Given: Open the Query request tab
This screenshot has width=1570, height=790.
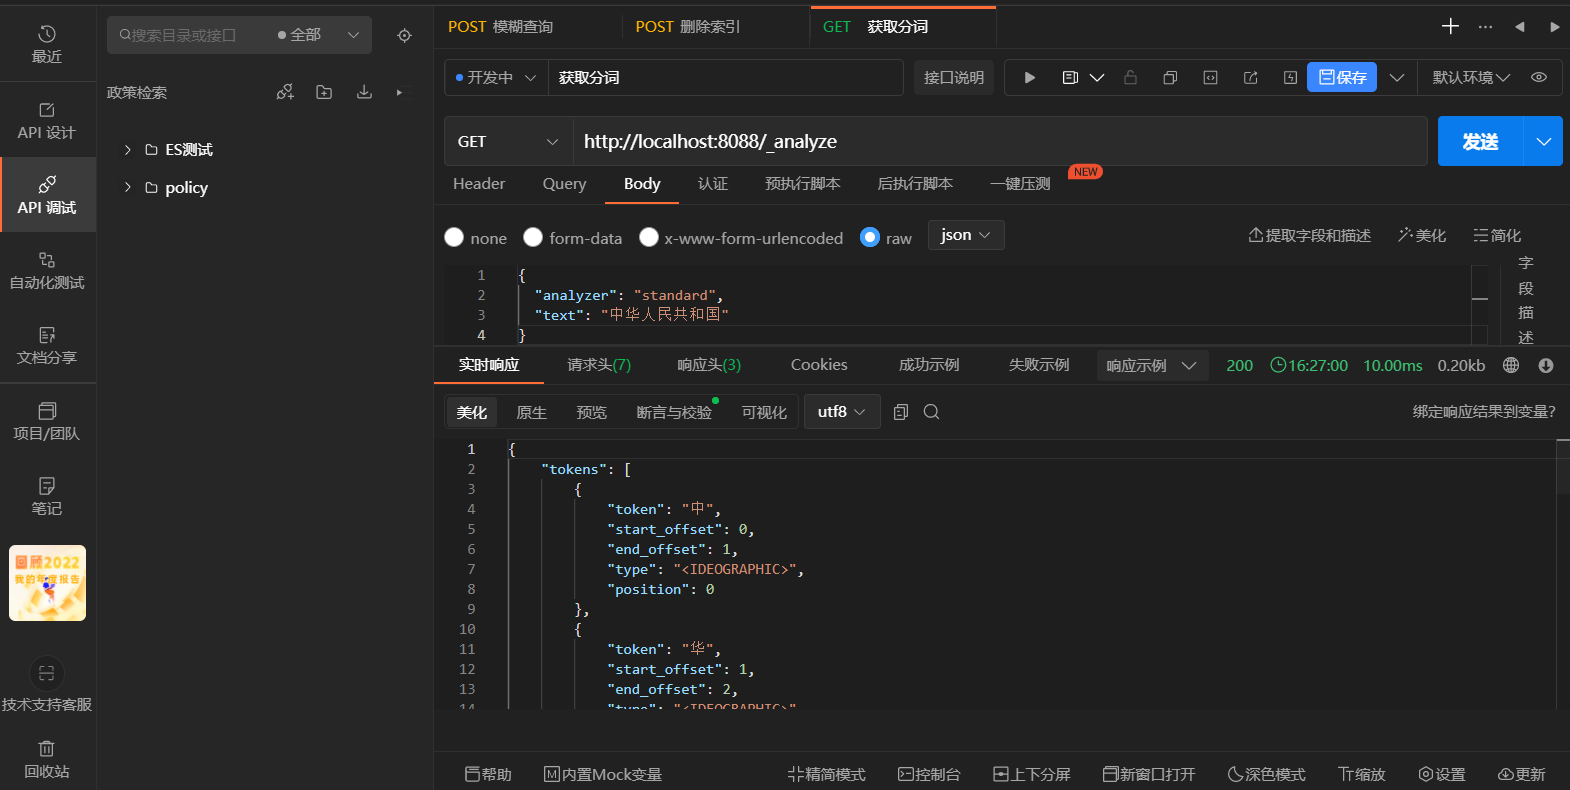Looking at the screenshot, I should click(x=564, y=184).
